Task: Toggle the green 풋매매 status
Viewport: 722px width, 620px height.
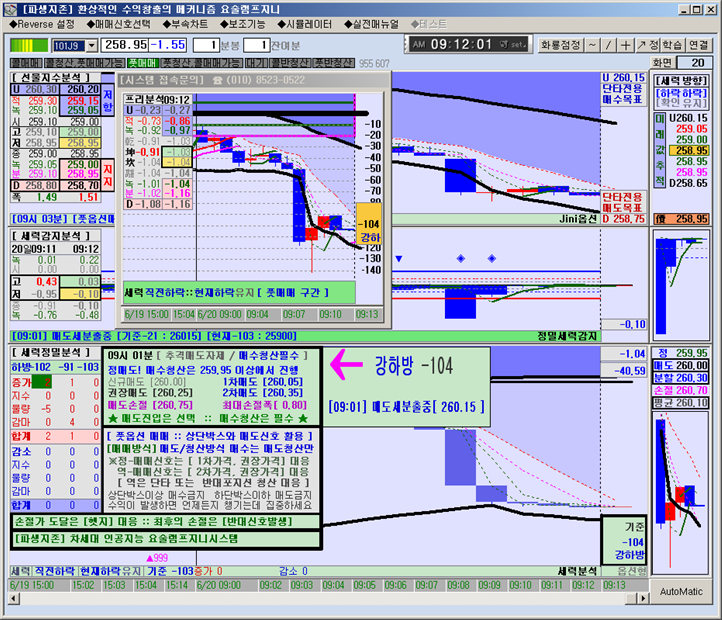Action: click(x=143, y=63)
